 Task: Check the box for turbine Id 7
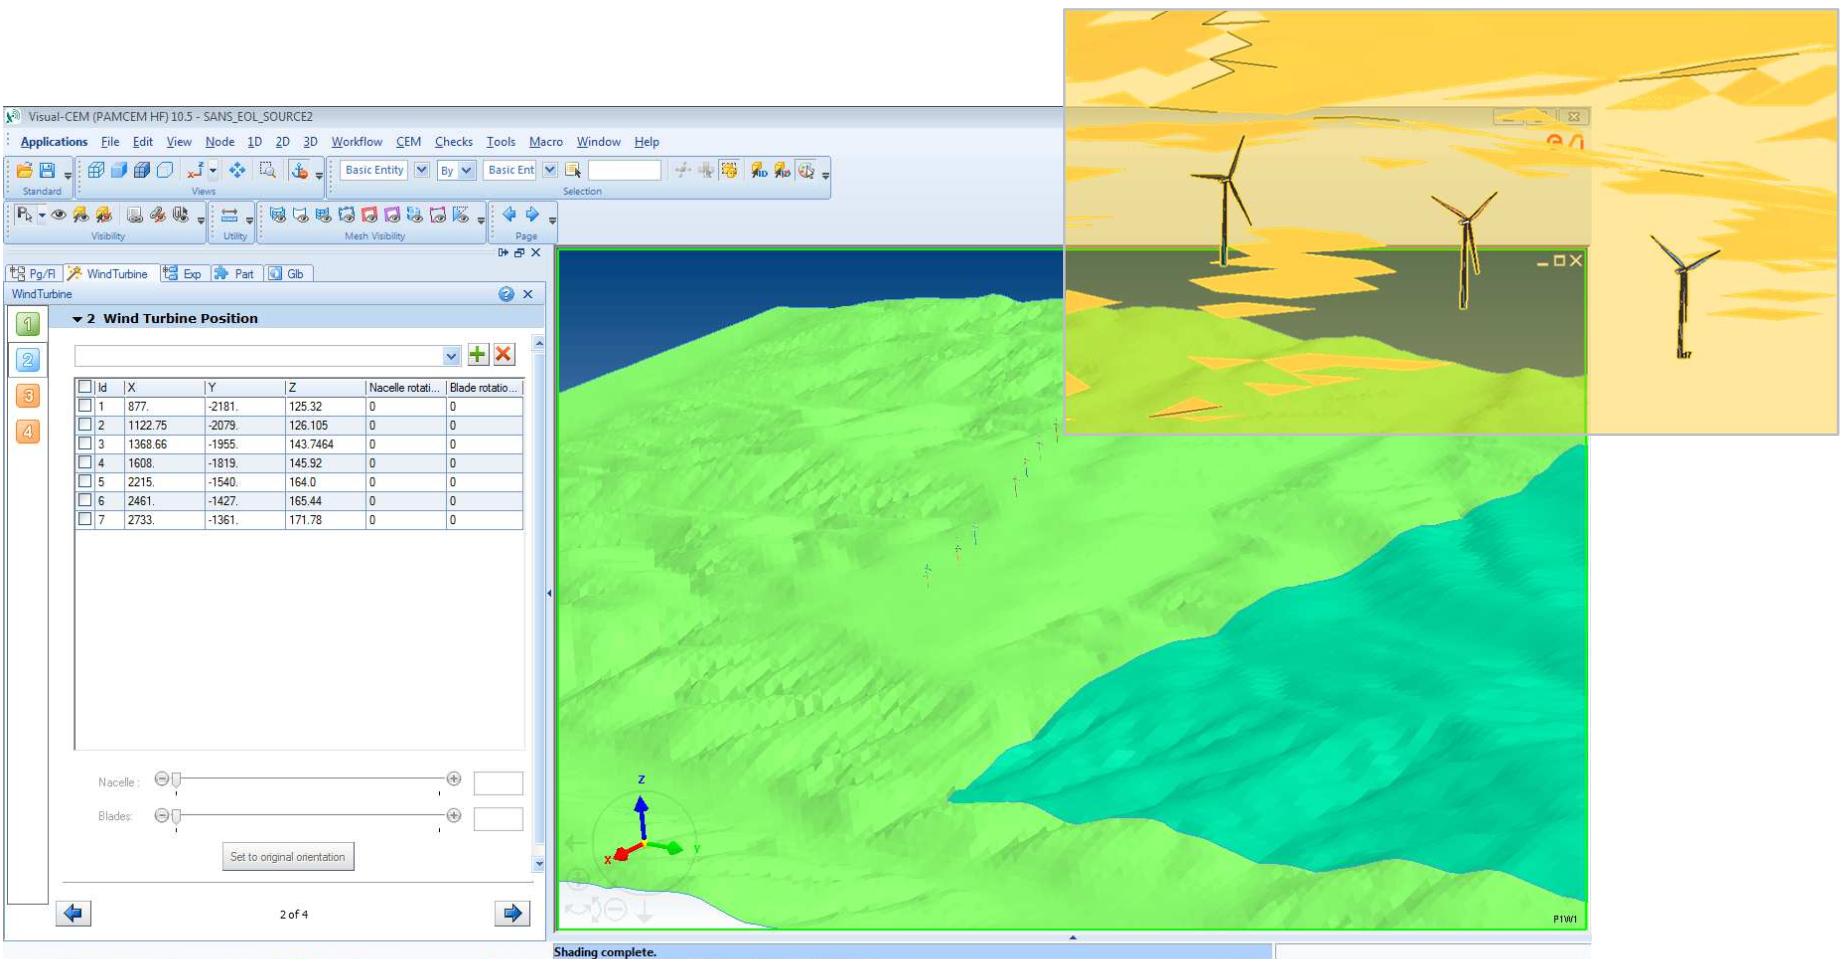(x=85, y=519)
